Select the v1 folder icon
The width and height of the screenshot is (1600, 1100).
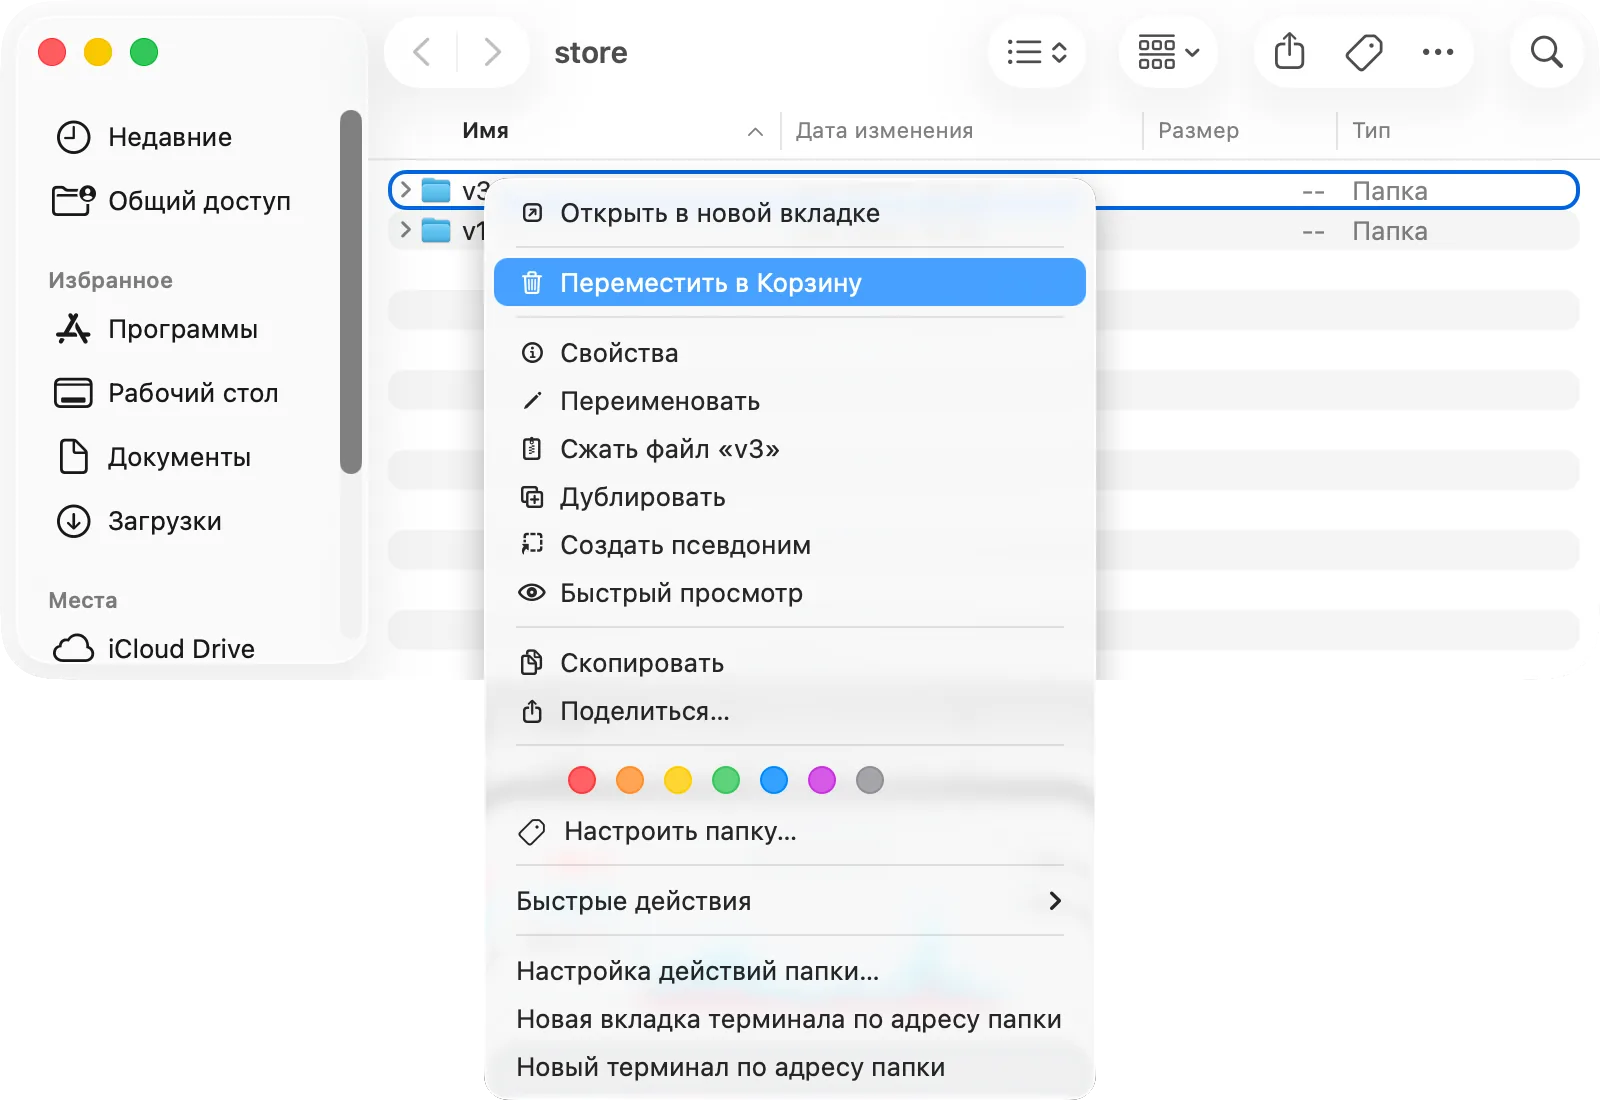click(436, 231)
